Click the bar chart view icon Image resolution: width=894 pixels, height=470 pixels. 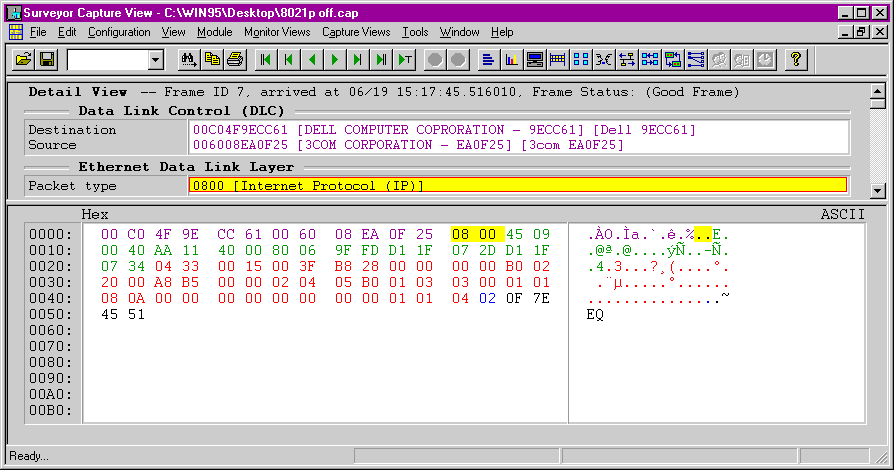(512, 60)
